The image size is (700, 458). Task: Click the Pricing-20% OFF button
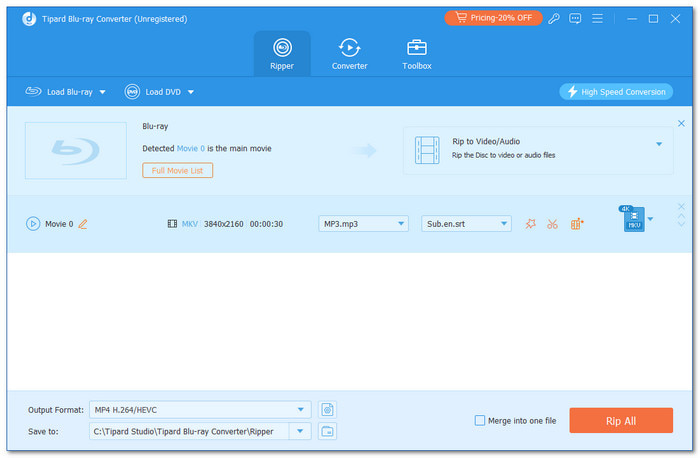[x=493, y=18]
